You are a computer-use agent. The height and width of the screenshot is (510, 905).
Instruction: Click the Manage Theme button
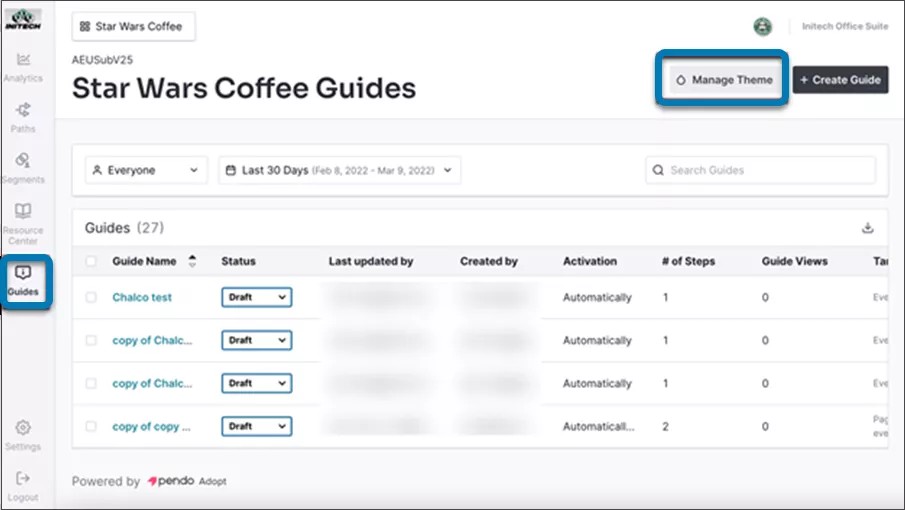pos(723,80)
